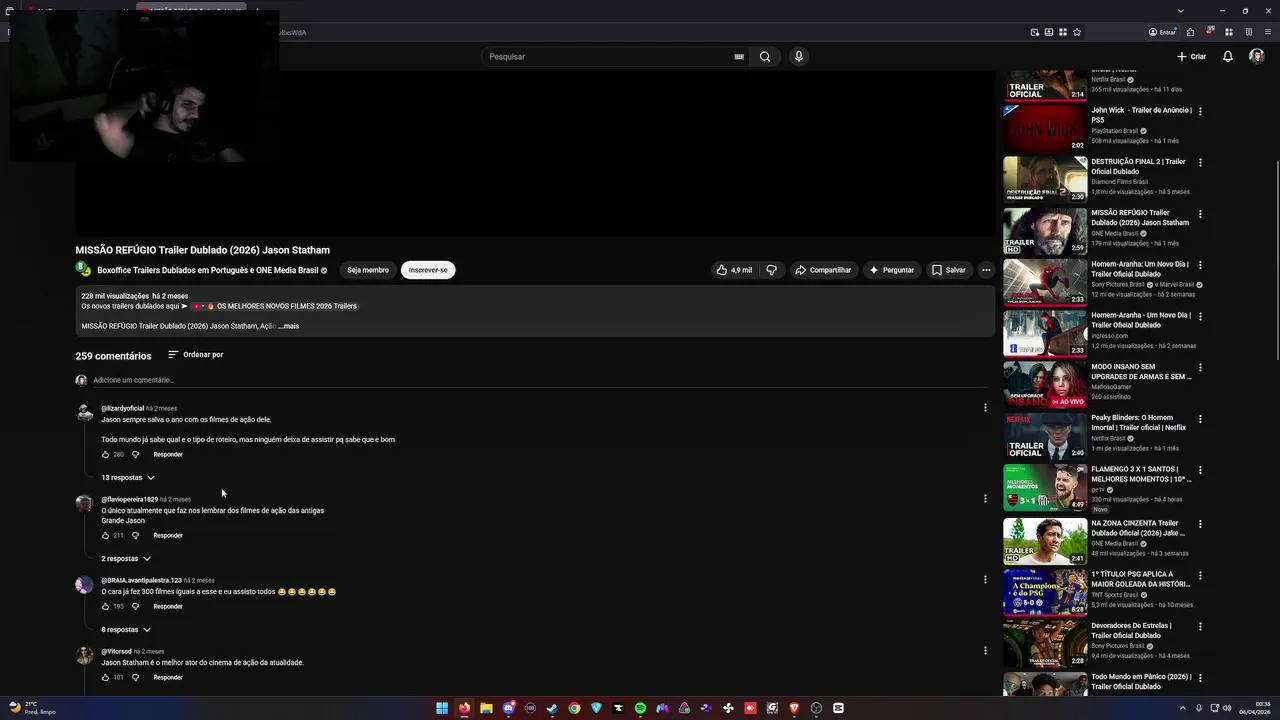Open the Criar create menu

click(1191, 57)
